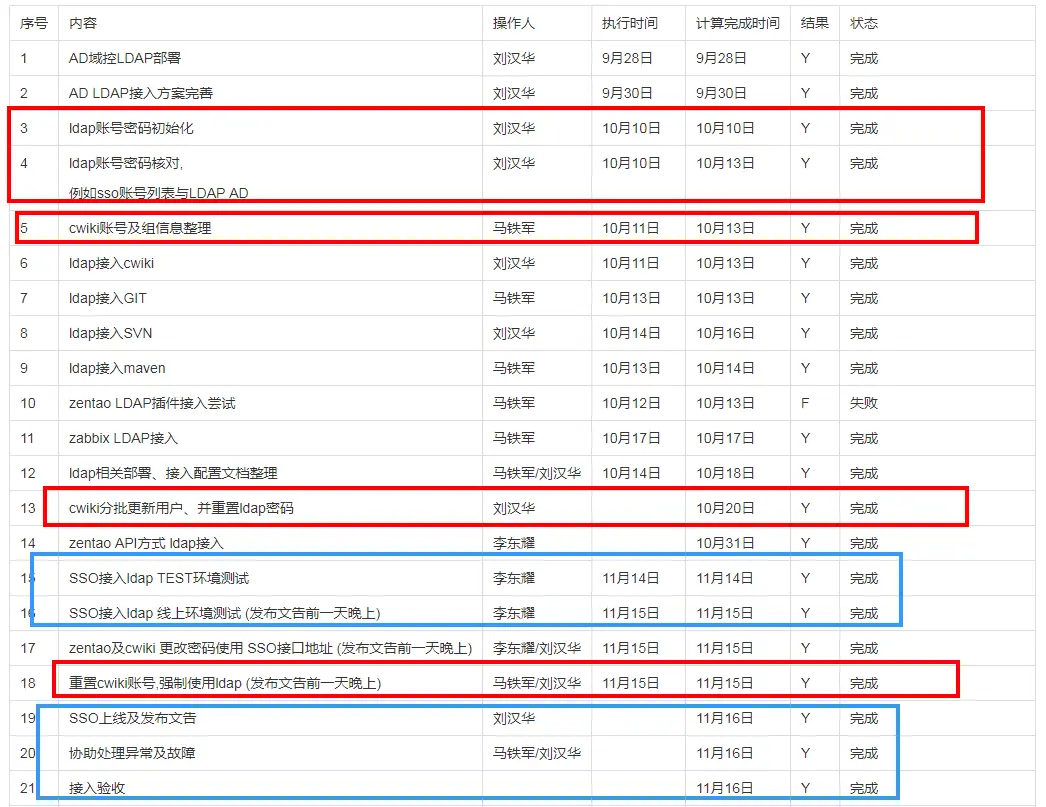Viewport: 1046px width, 807px height.
Task: Click the status '失败' in row 10
Action: tap(864, 404)
